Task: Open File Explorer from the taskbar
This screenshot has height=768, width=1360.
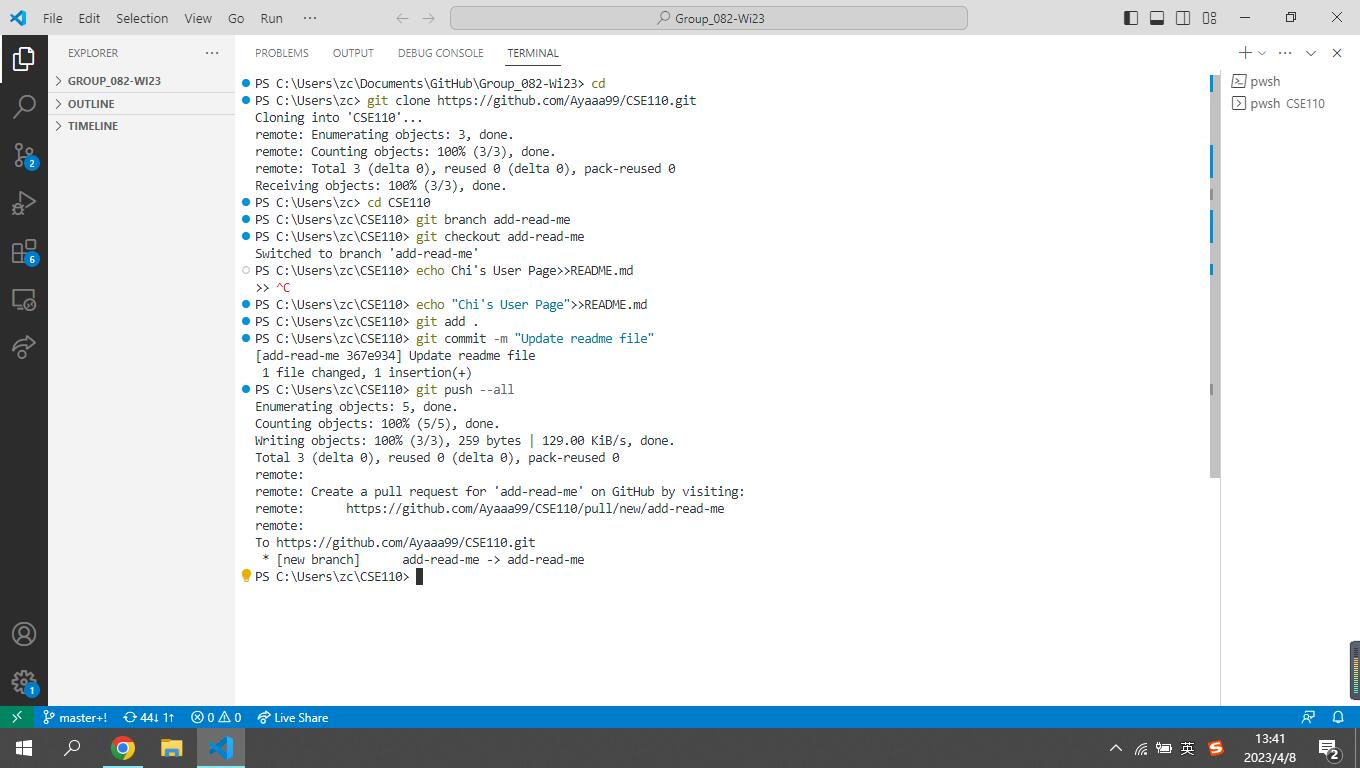Action: tap(171, 748)
